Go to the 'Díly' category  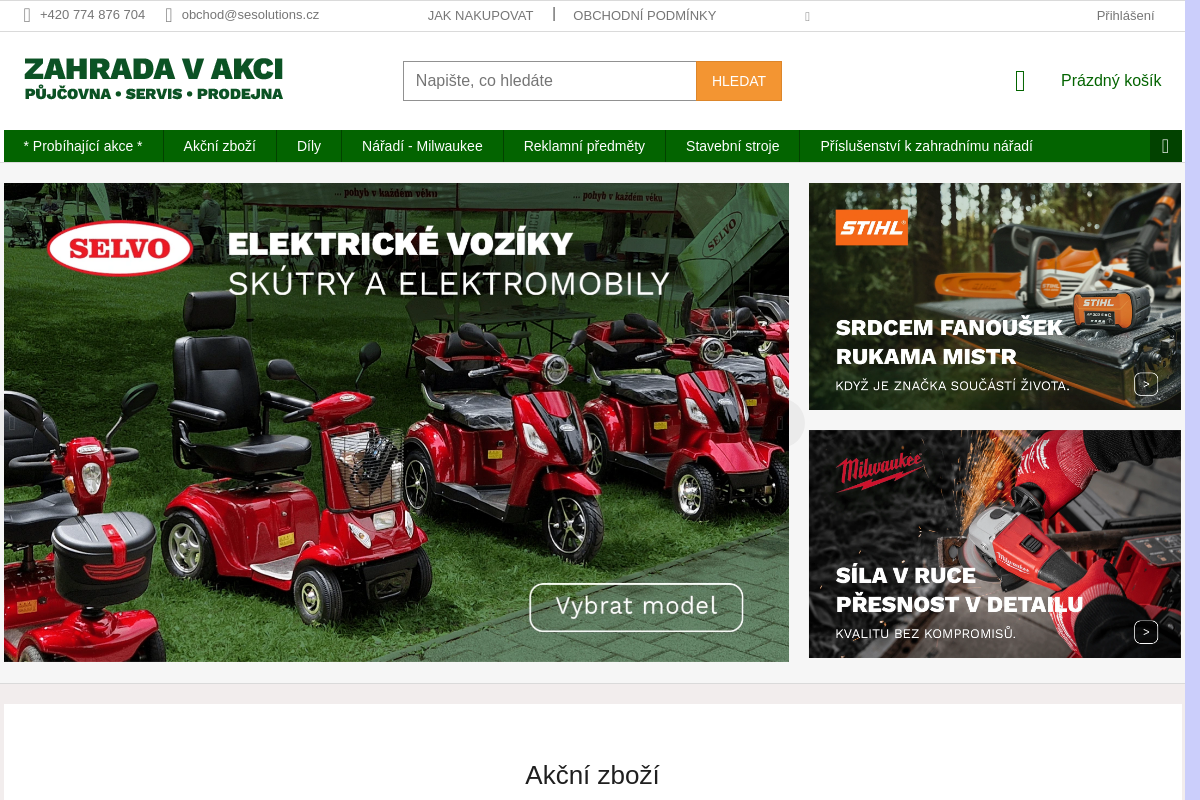309,146
